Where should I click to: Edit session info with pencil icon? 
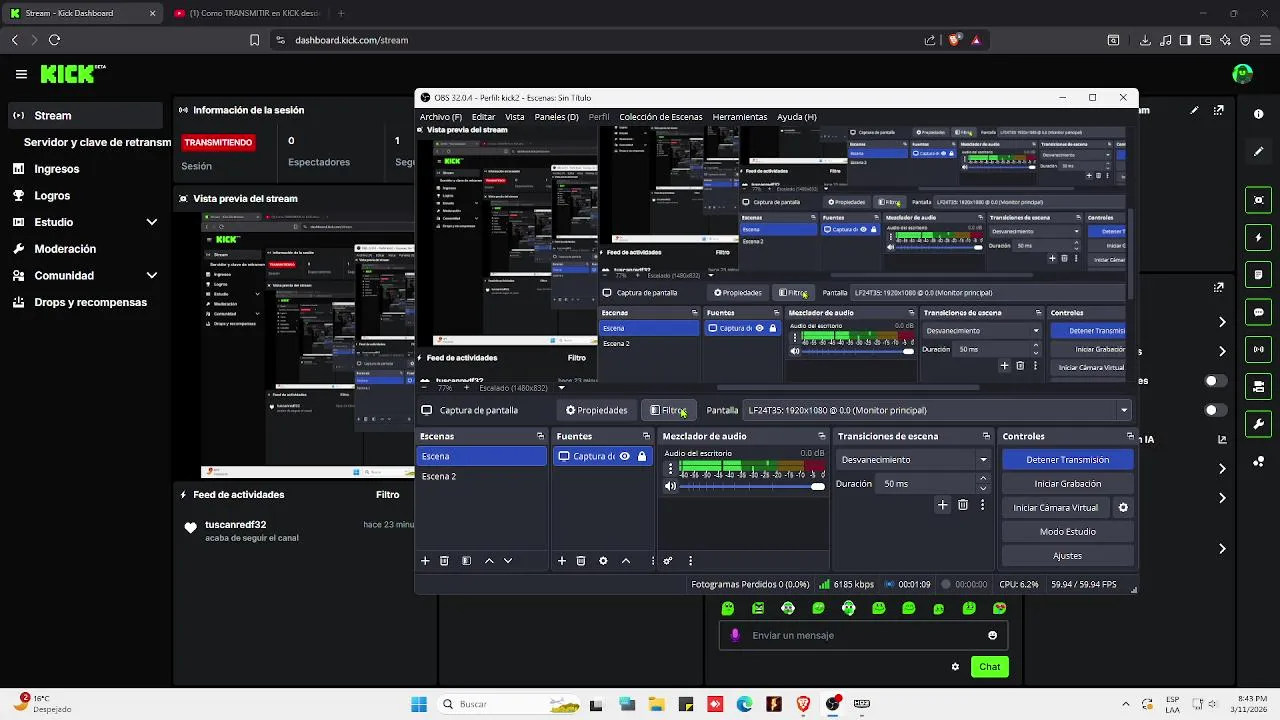tap(1194, 110)
